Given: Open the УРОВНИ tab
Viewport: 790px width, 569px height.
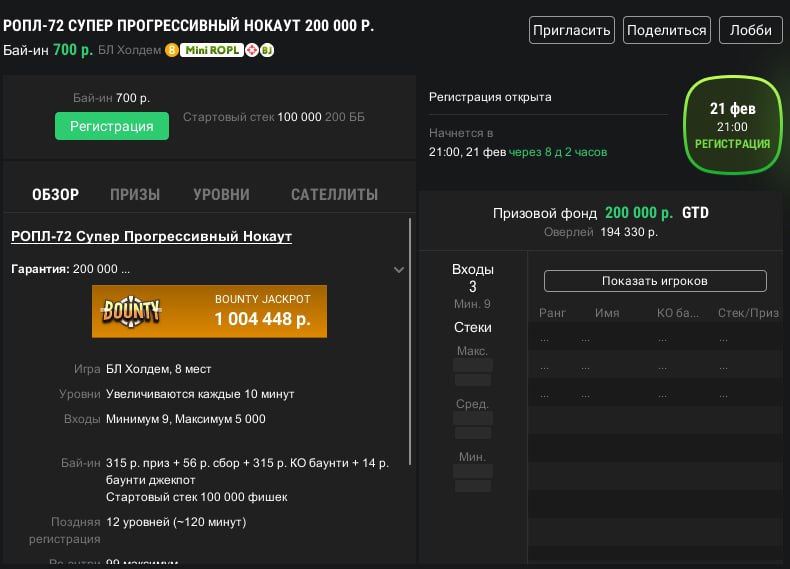Looking at the screenshot, I should (221, 195).
